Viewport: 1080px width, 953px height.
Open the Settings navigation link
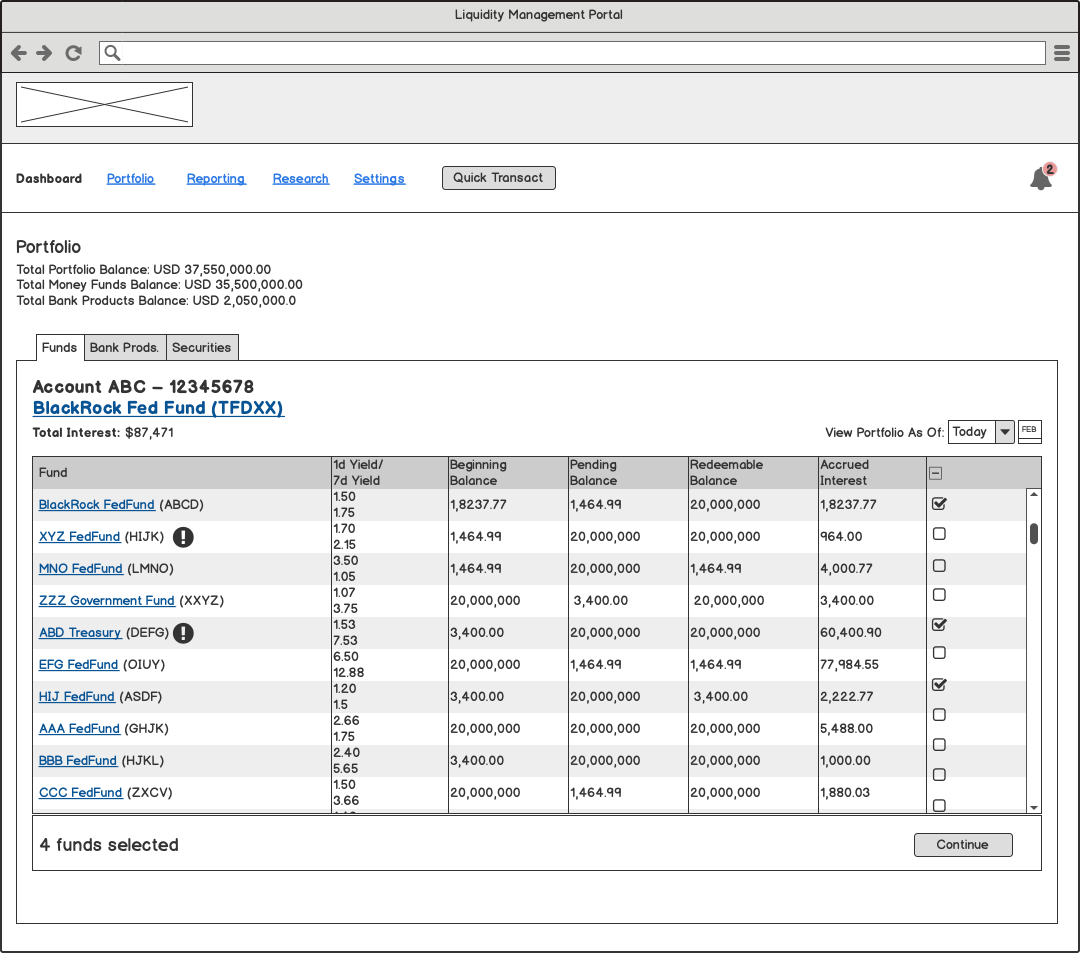point(380,178)
